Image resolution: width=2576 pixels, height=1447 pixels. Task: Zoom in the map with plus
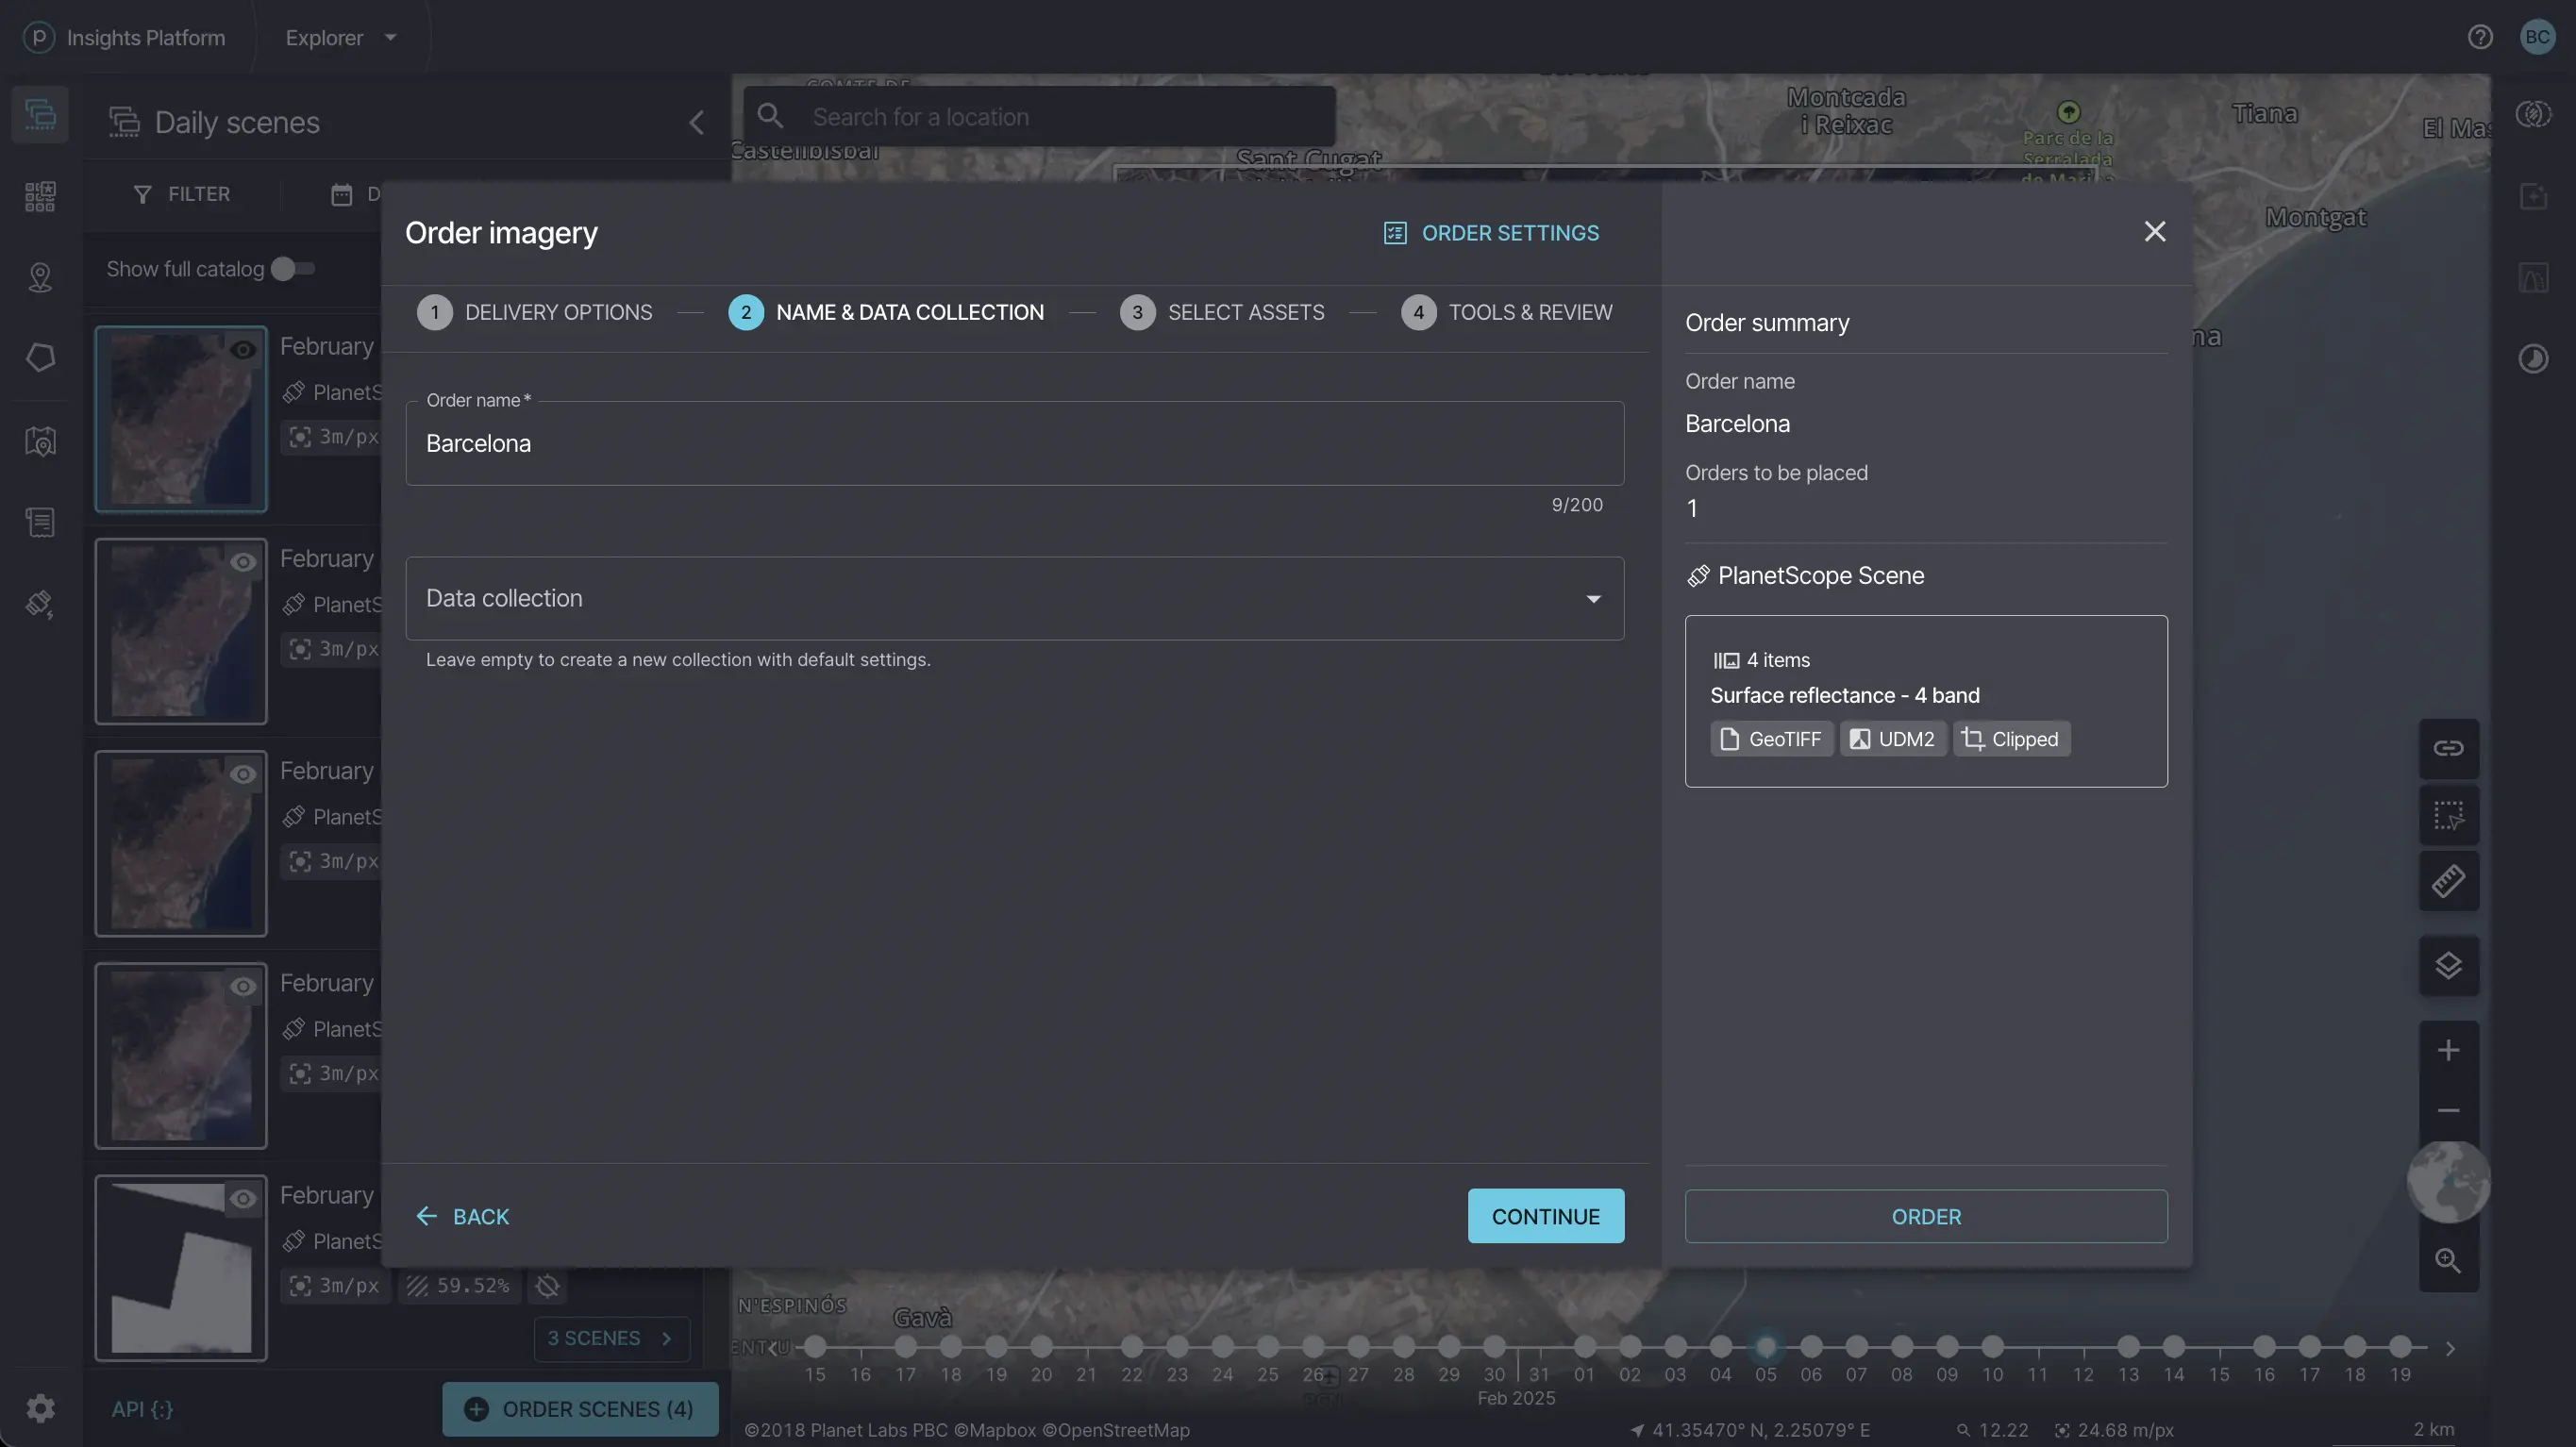pos(2448,1050)
